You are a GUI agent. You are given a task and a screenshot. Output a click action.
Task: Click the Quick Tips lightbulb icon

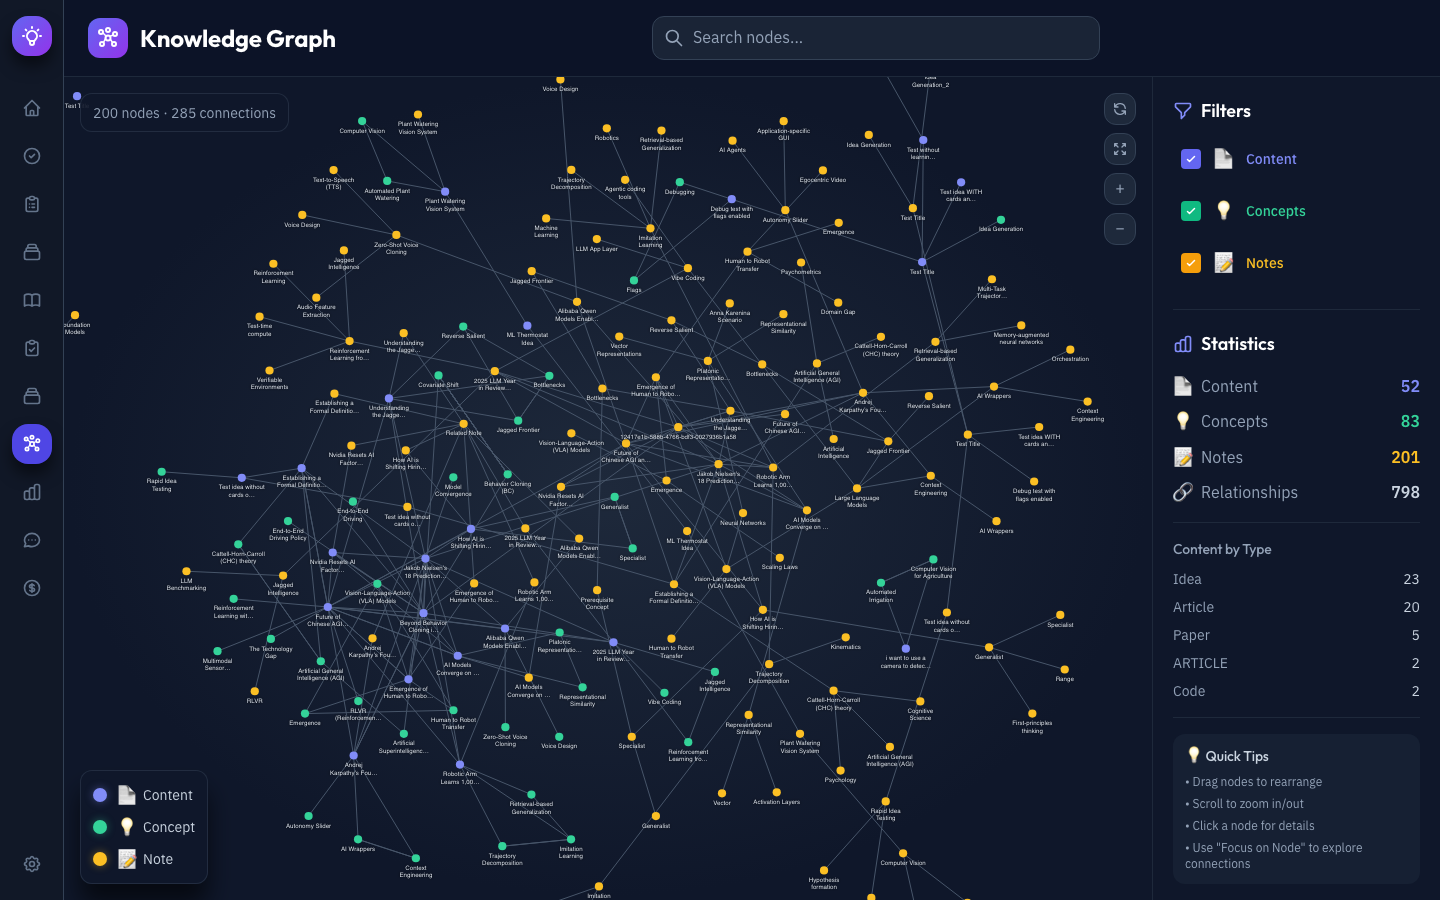point(1193,755)
